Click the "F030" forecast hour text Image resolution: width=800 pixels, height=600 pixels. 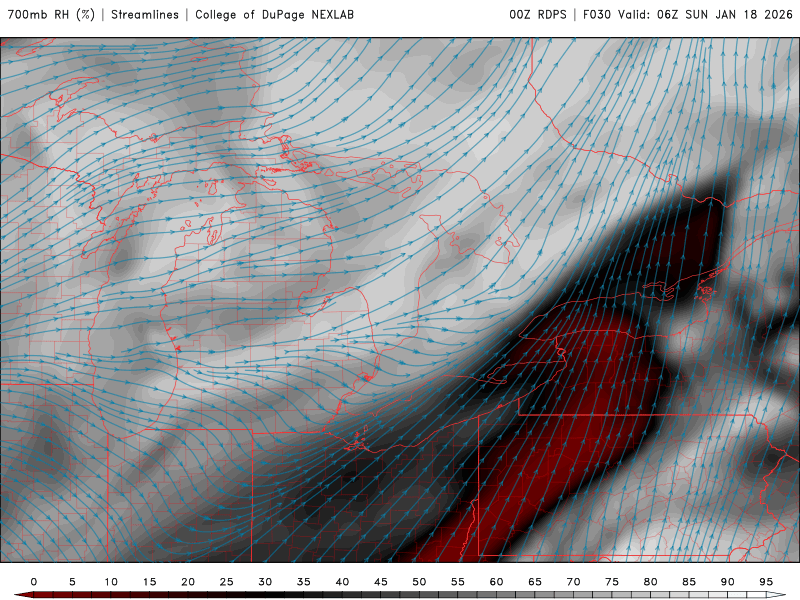[x=596, y=15]
